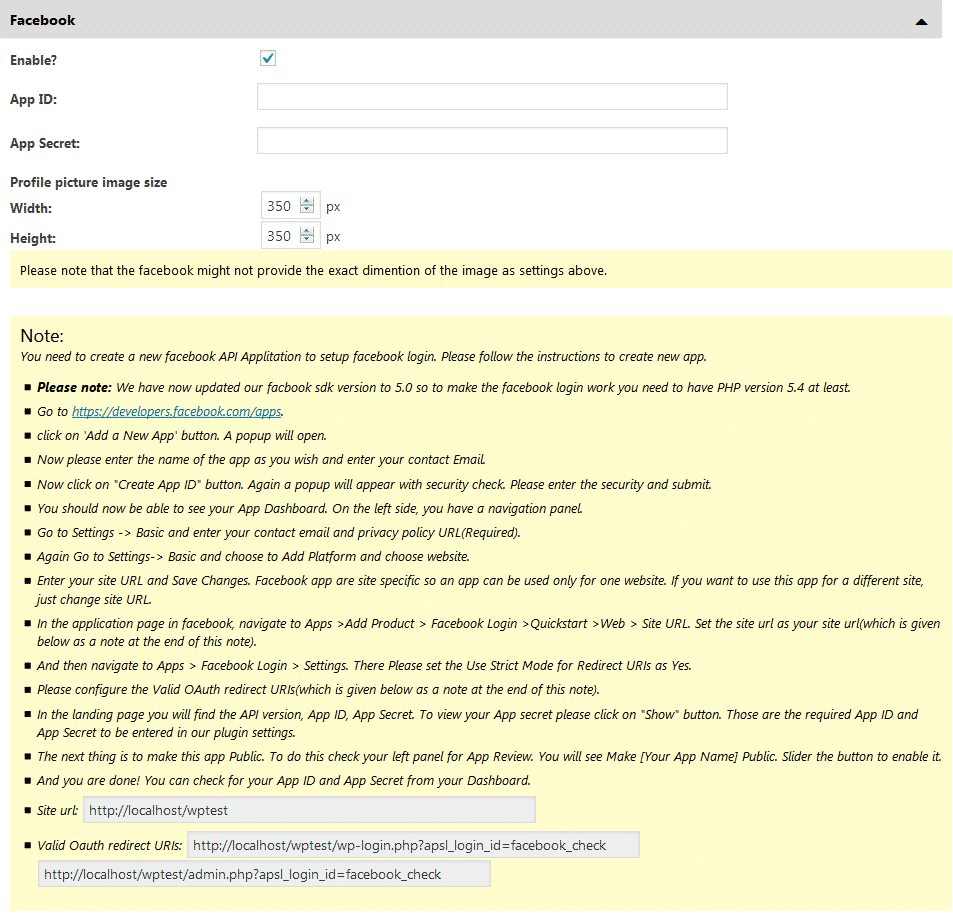The image size is (953, 922).
Task: Click the px unit beside the Width field
Action: tap(333, 207)
